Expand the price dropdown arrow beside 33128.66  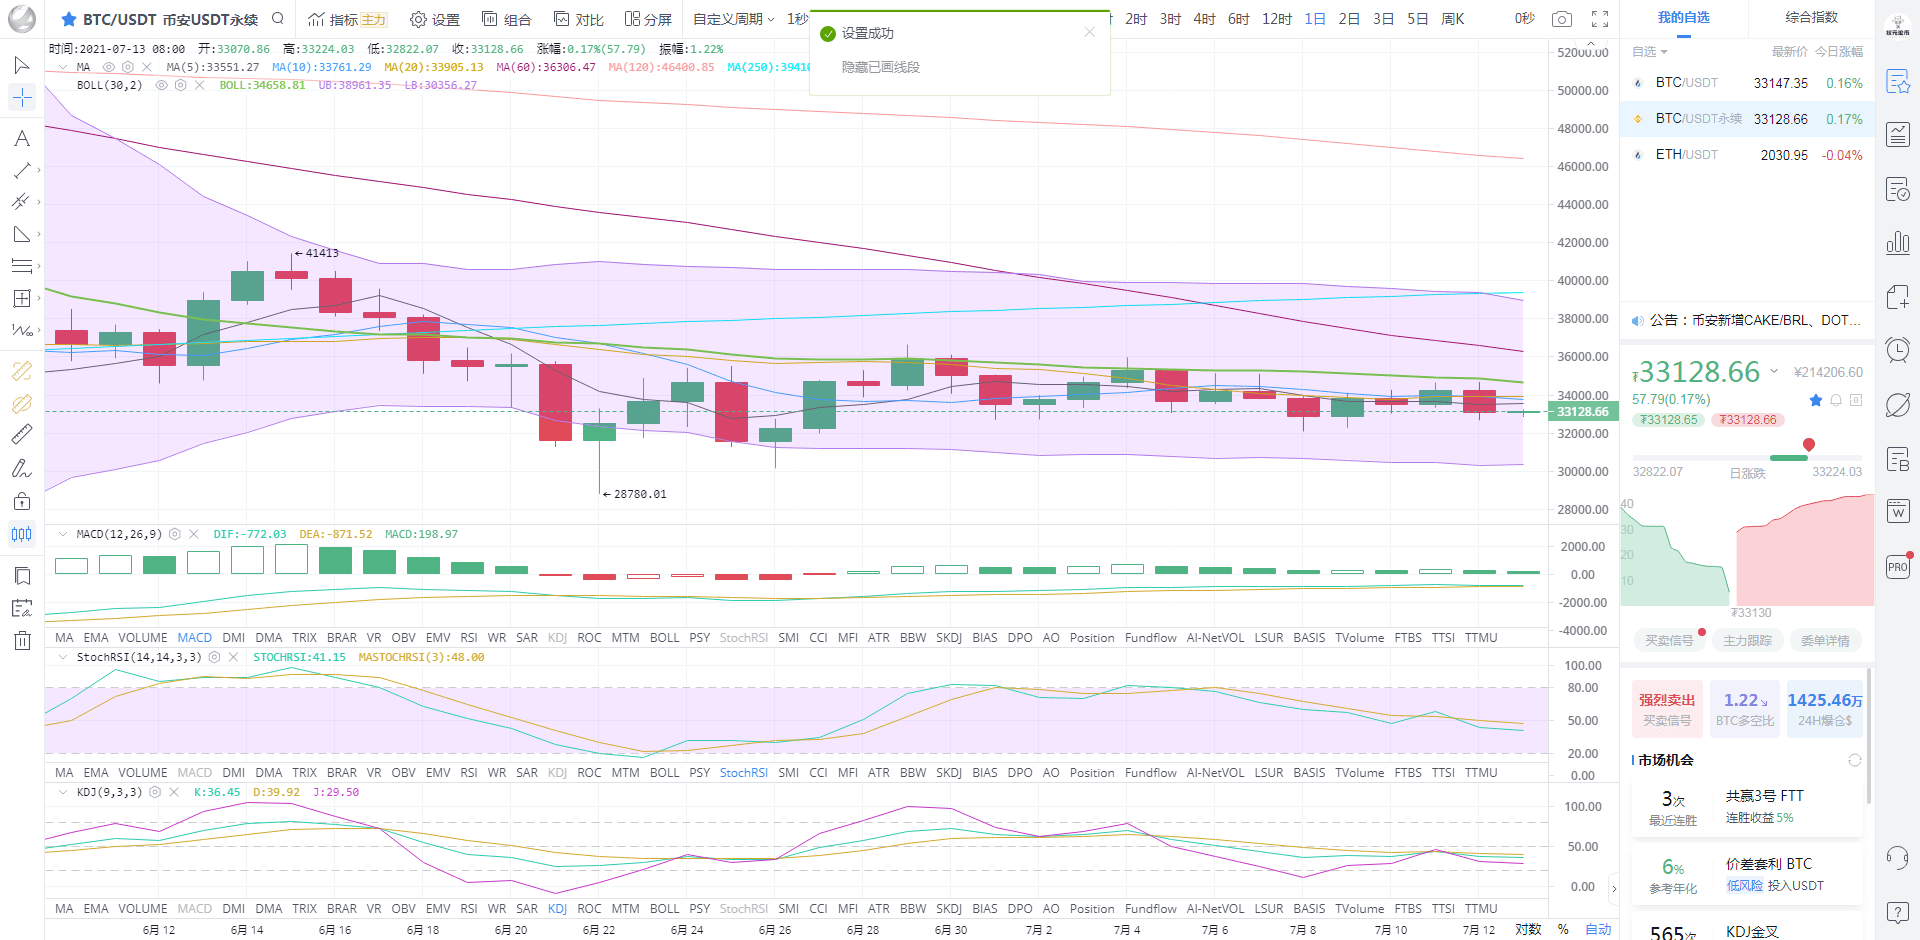tap(1774, 371)
